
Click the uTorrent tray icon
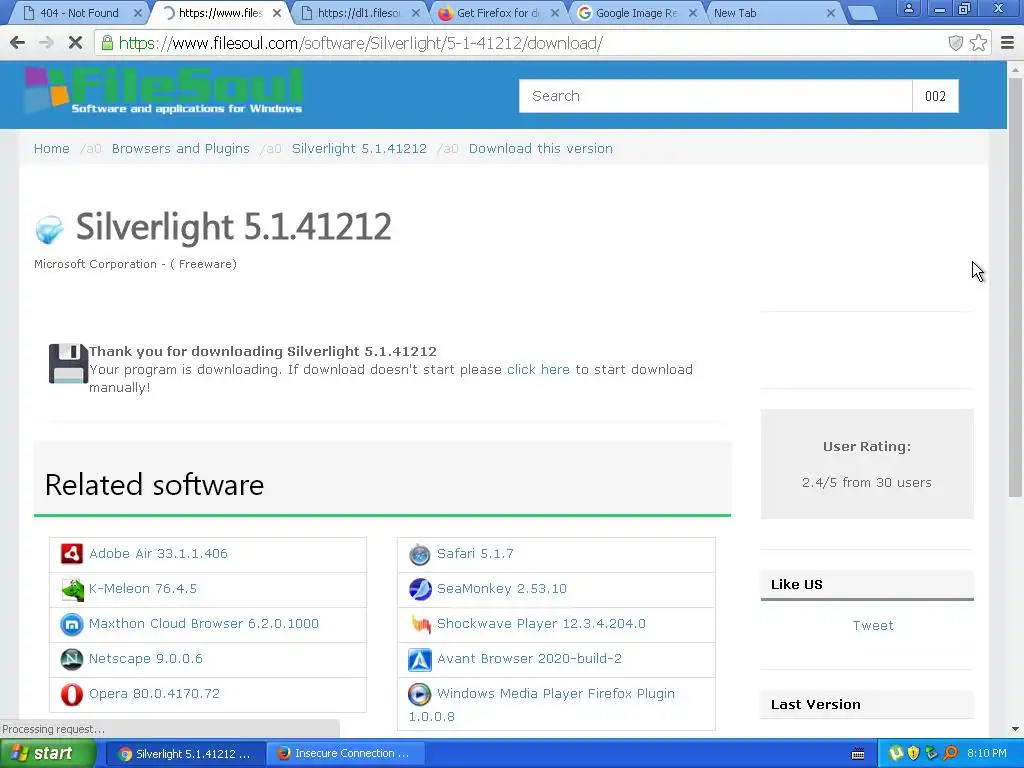pyautogui.click(x=896, y=754)
